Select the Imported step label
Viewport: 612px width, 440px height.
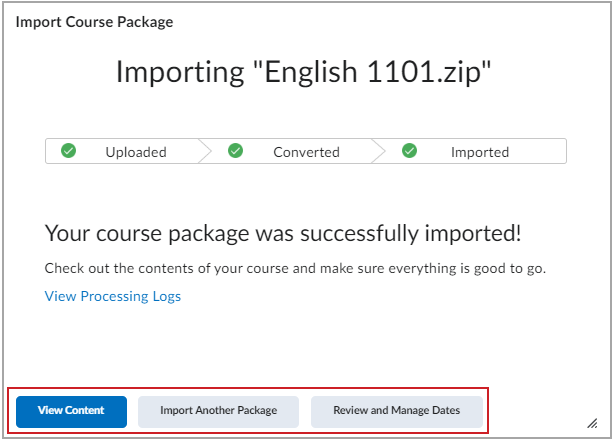(x=480, y=152)
